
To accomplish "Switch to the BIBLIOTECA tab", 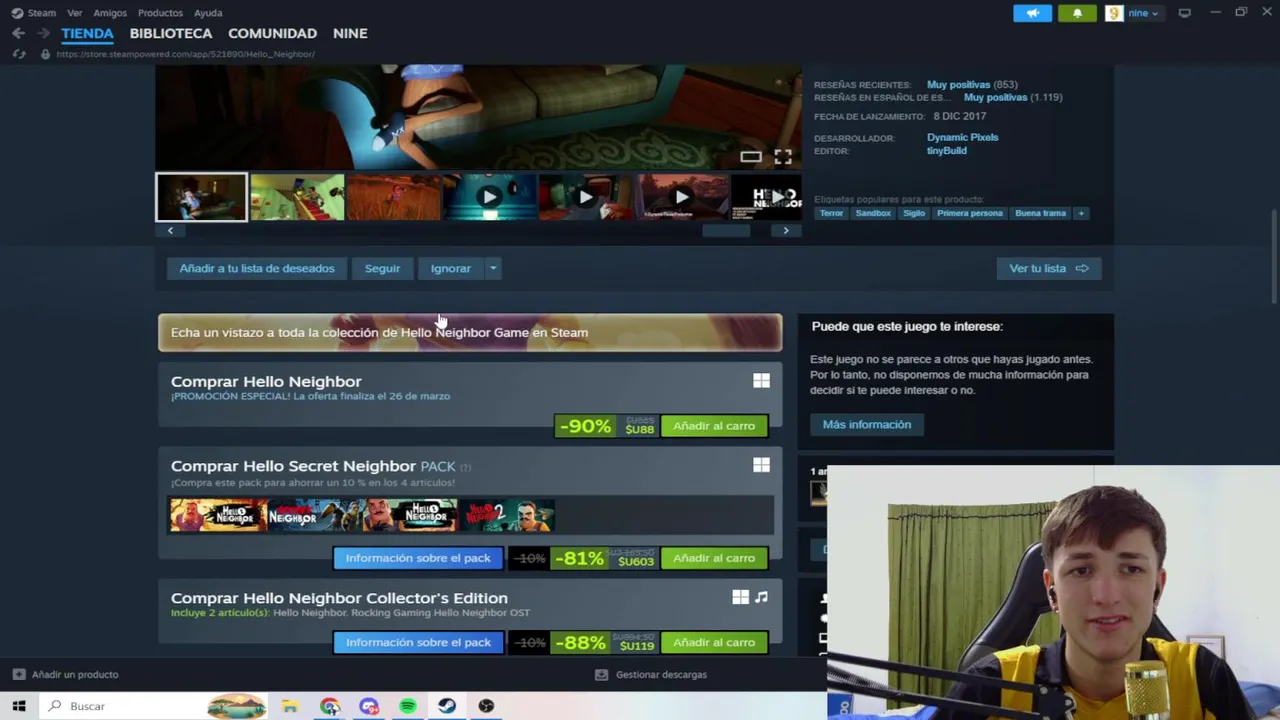I will 171,33.
